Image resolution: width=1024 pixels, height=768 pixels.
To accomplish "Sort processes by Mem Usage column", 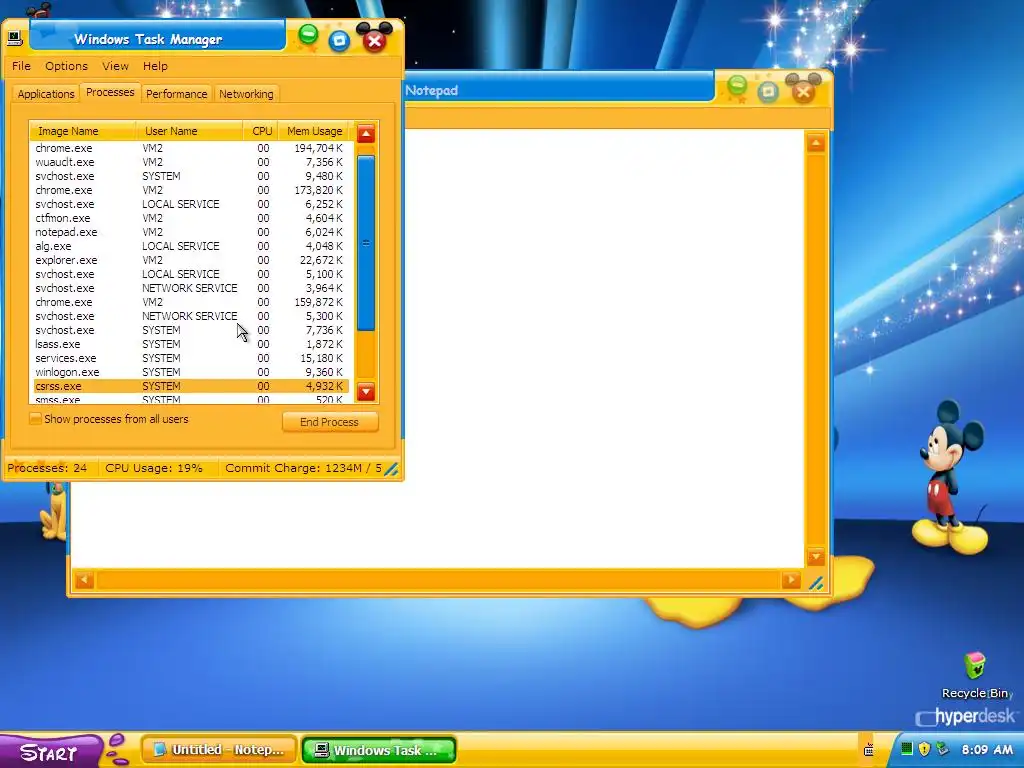I will point(315,131).
